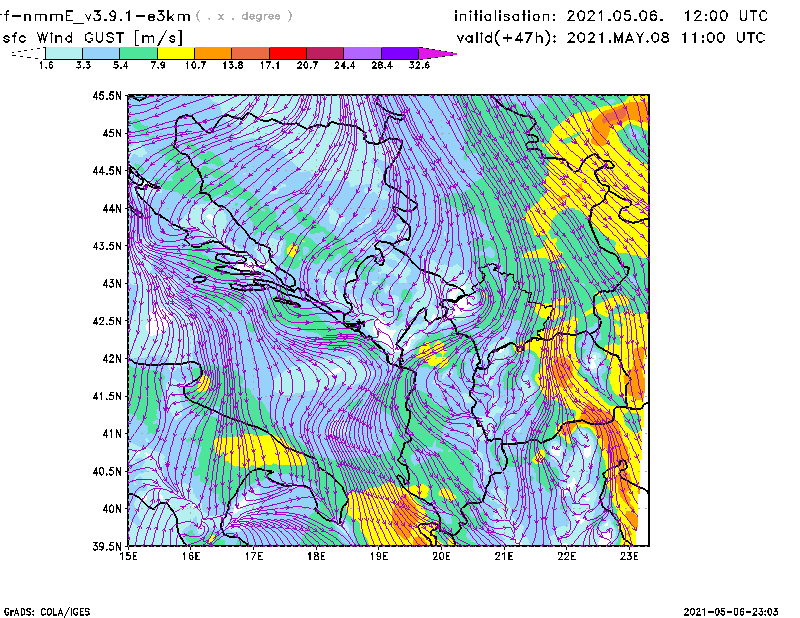
Task: Click the longitude label '20E'
Action: (441, 556)
